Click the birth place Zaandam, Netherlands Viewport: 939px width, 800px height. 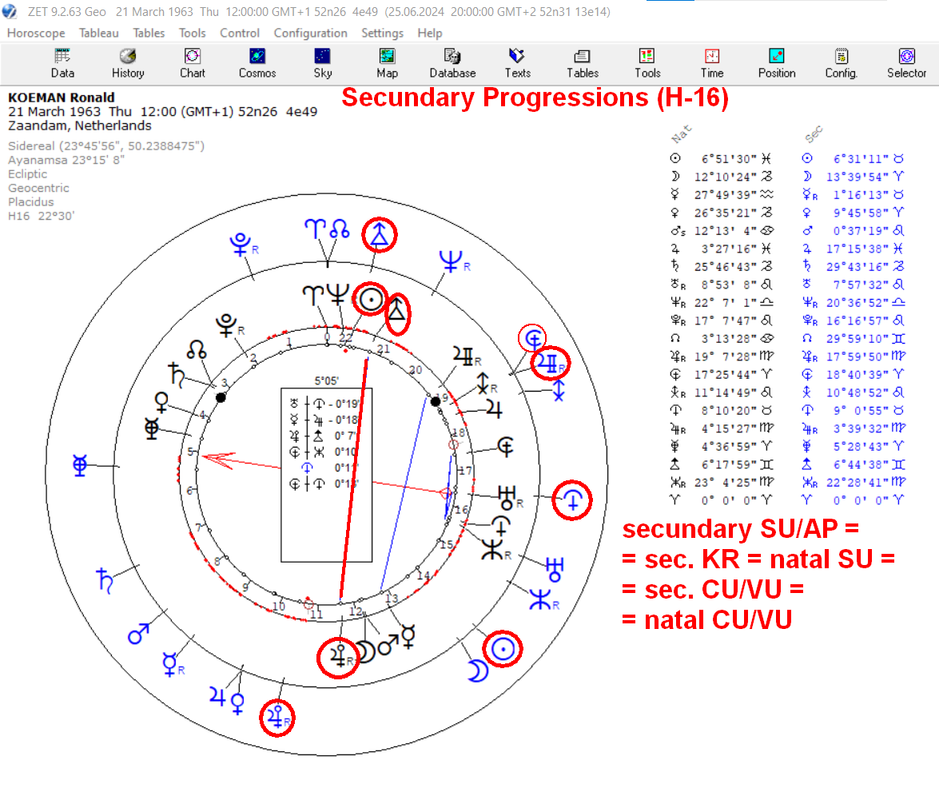[80, 126]
